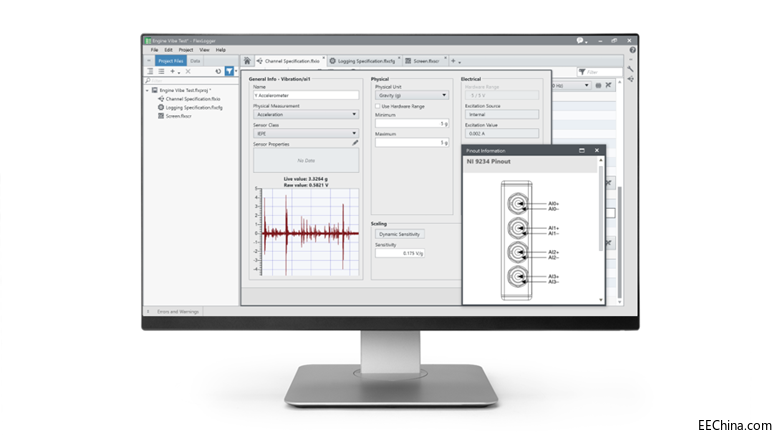Viewport: 780px width, 438px height.
Task: Collapse the Engine Vibe Test.flxproj tree node
Action: pyautogui.click(x=147, y=91)
